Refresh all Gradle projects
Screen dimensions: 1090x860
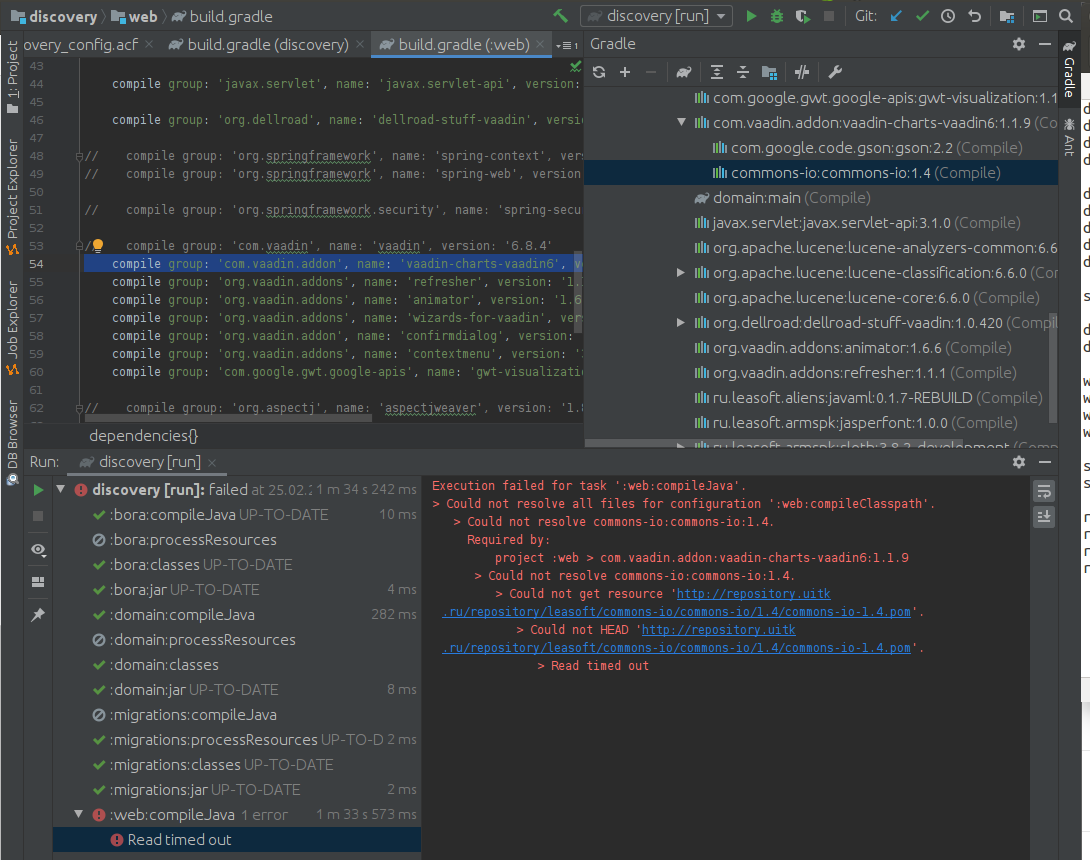tap(599, 72)
